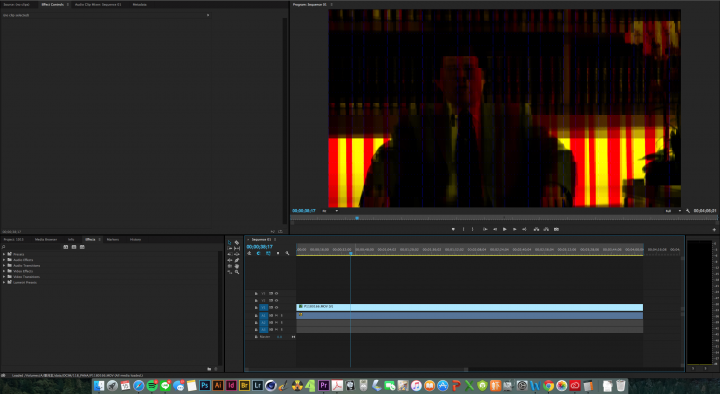
Task: Go to Out point in Program Monitor
Action: coord(524,229)
